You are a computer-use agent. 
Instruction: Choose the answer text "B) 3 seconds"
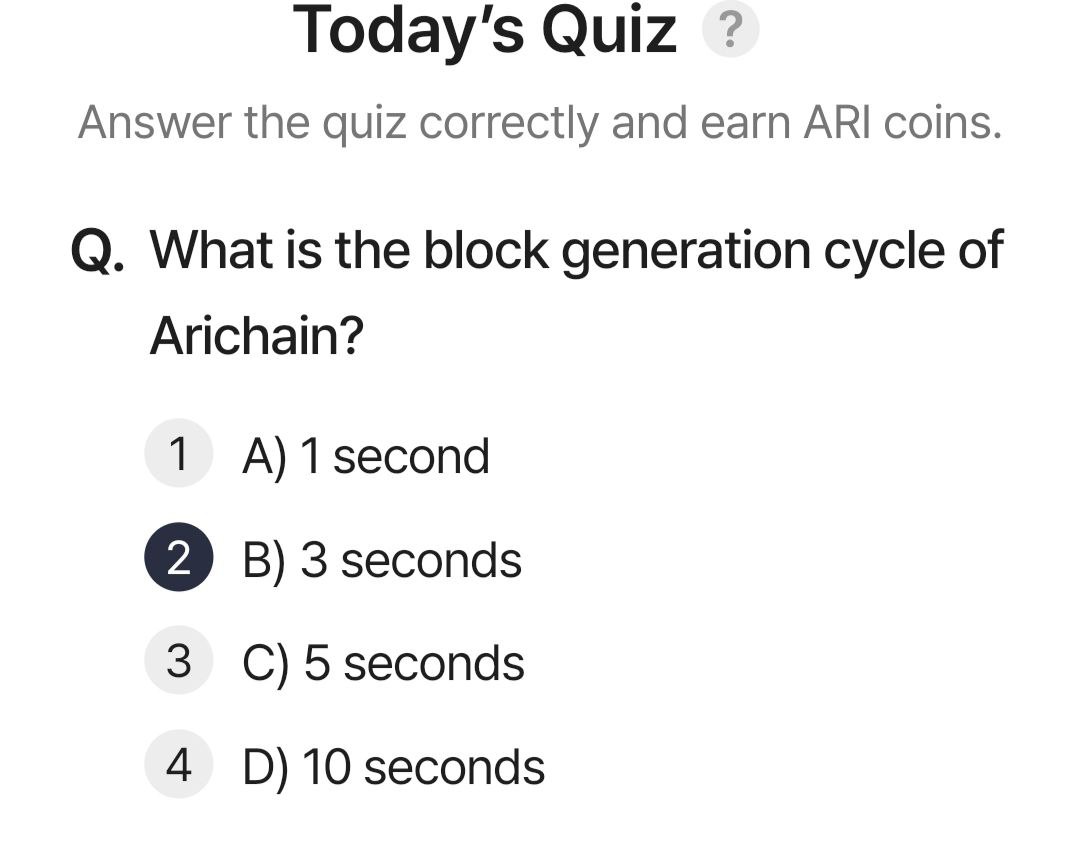click(382, 561)
